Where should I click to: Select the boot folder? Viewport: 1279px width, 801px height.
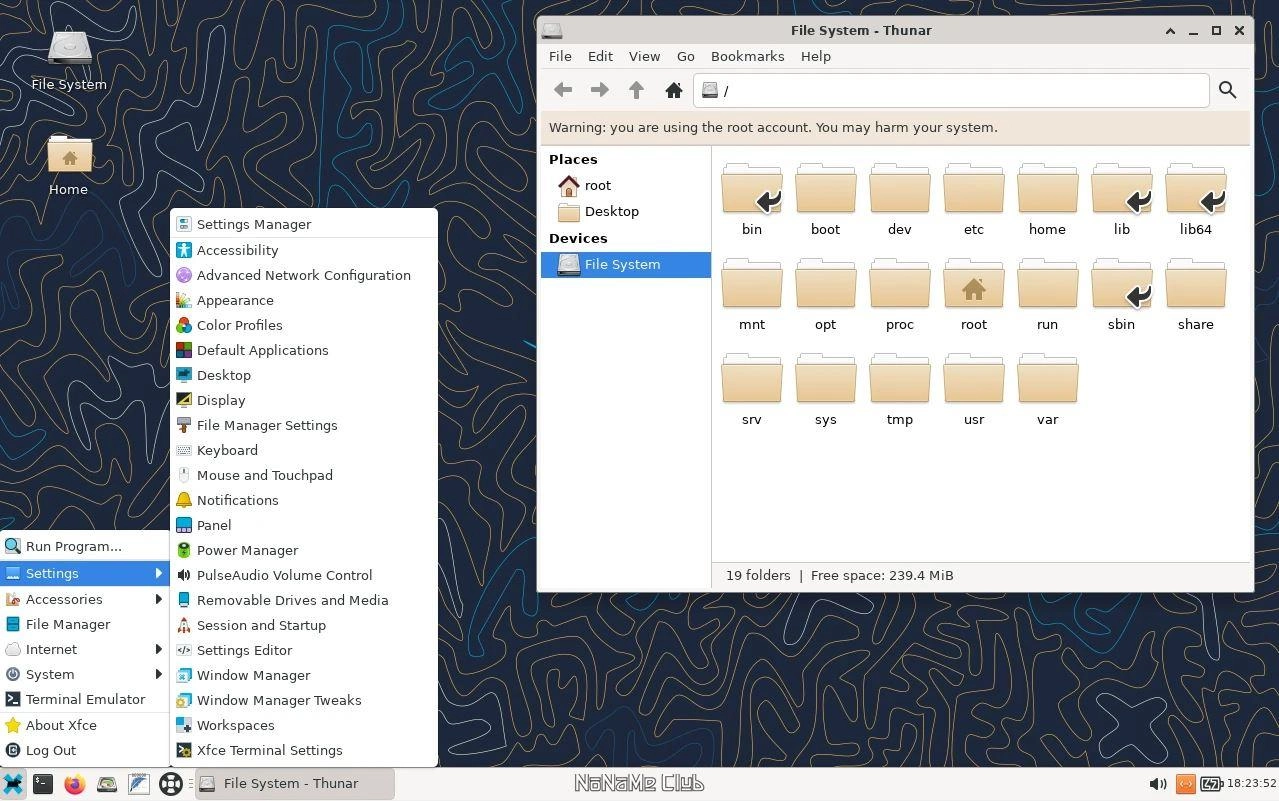click(x=826, y=200)
